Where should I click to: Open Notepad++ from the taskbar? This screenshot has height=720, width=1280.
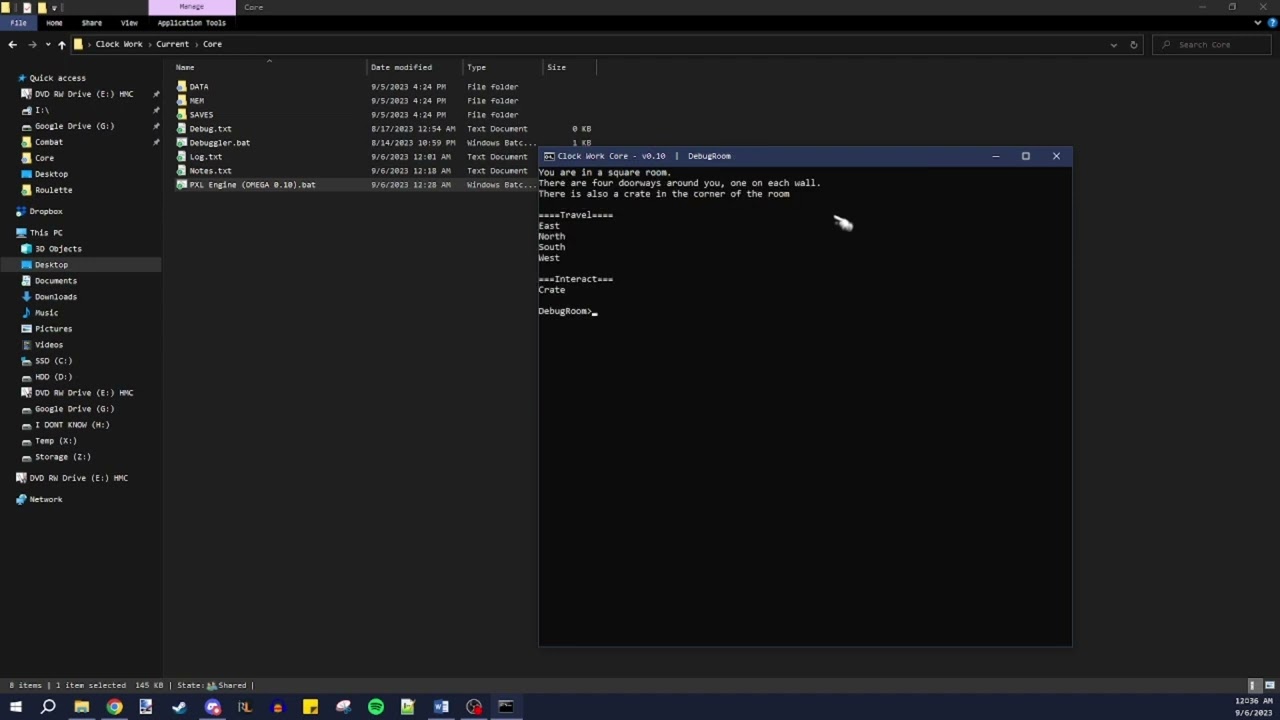click(x=408, y=707)
